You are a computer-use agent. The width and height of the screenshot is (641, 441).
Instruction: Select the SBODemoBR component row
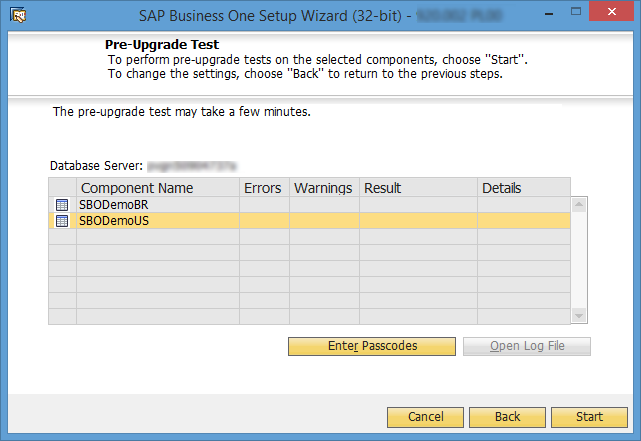309,205
